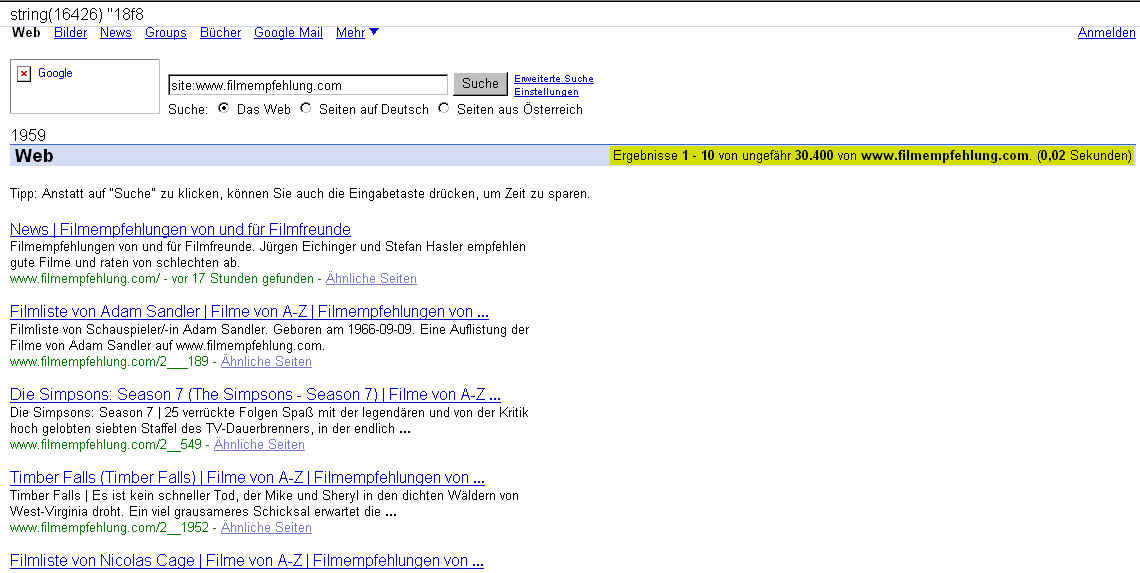The width and height of the screenshot is (1140, 573).
Task: Go to Bücher search
Action: [x=220, y=33]
